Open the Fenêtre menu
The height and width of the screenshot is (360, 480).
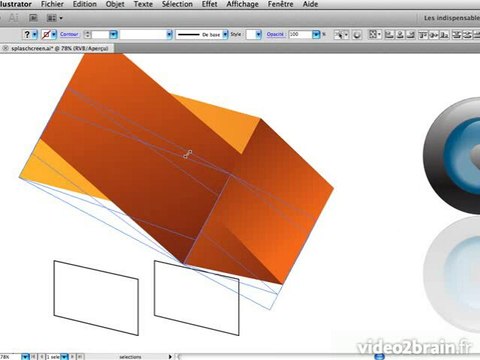tap(280, 4)
